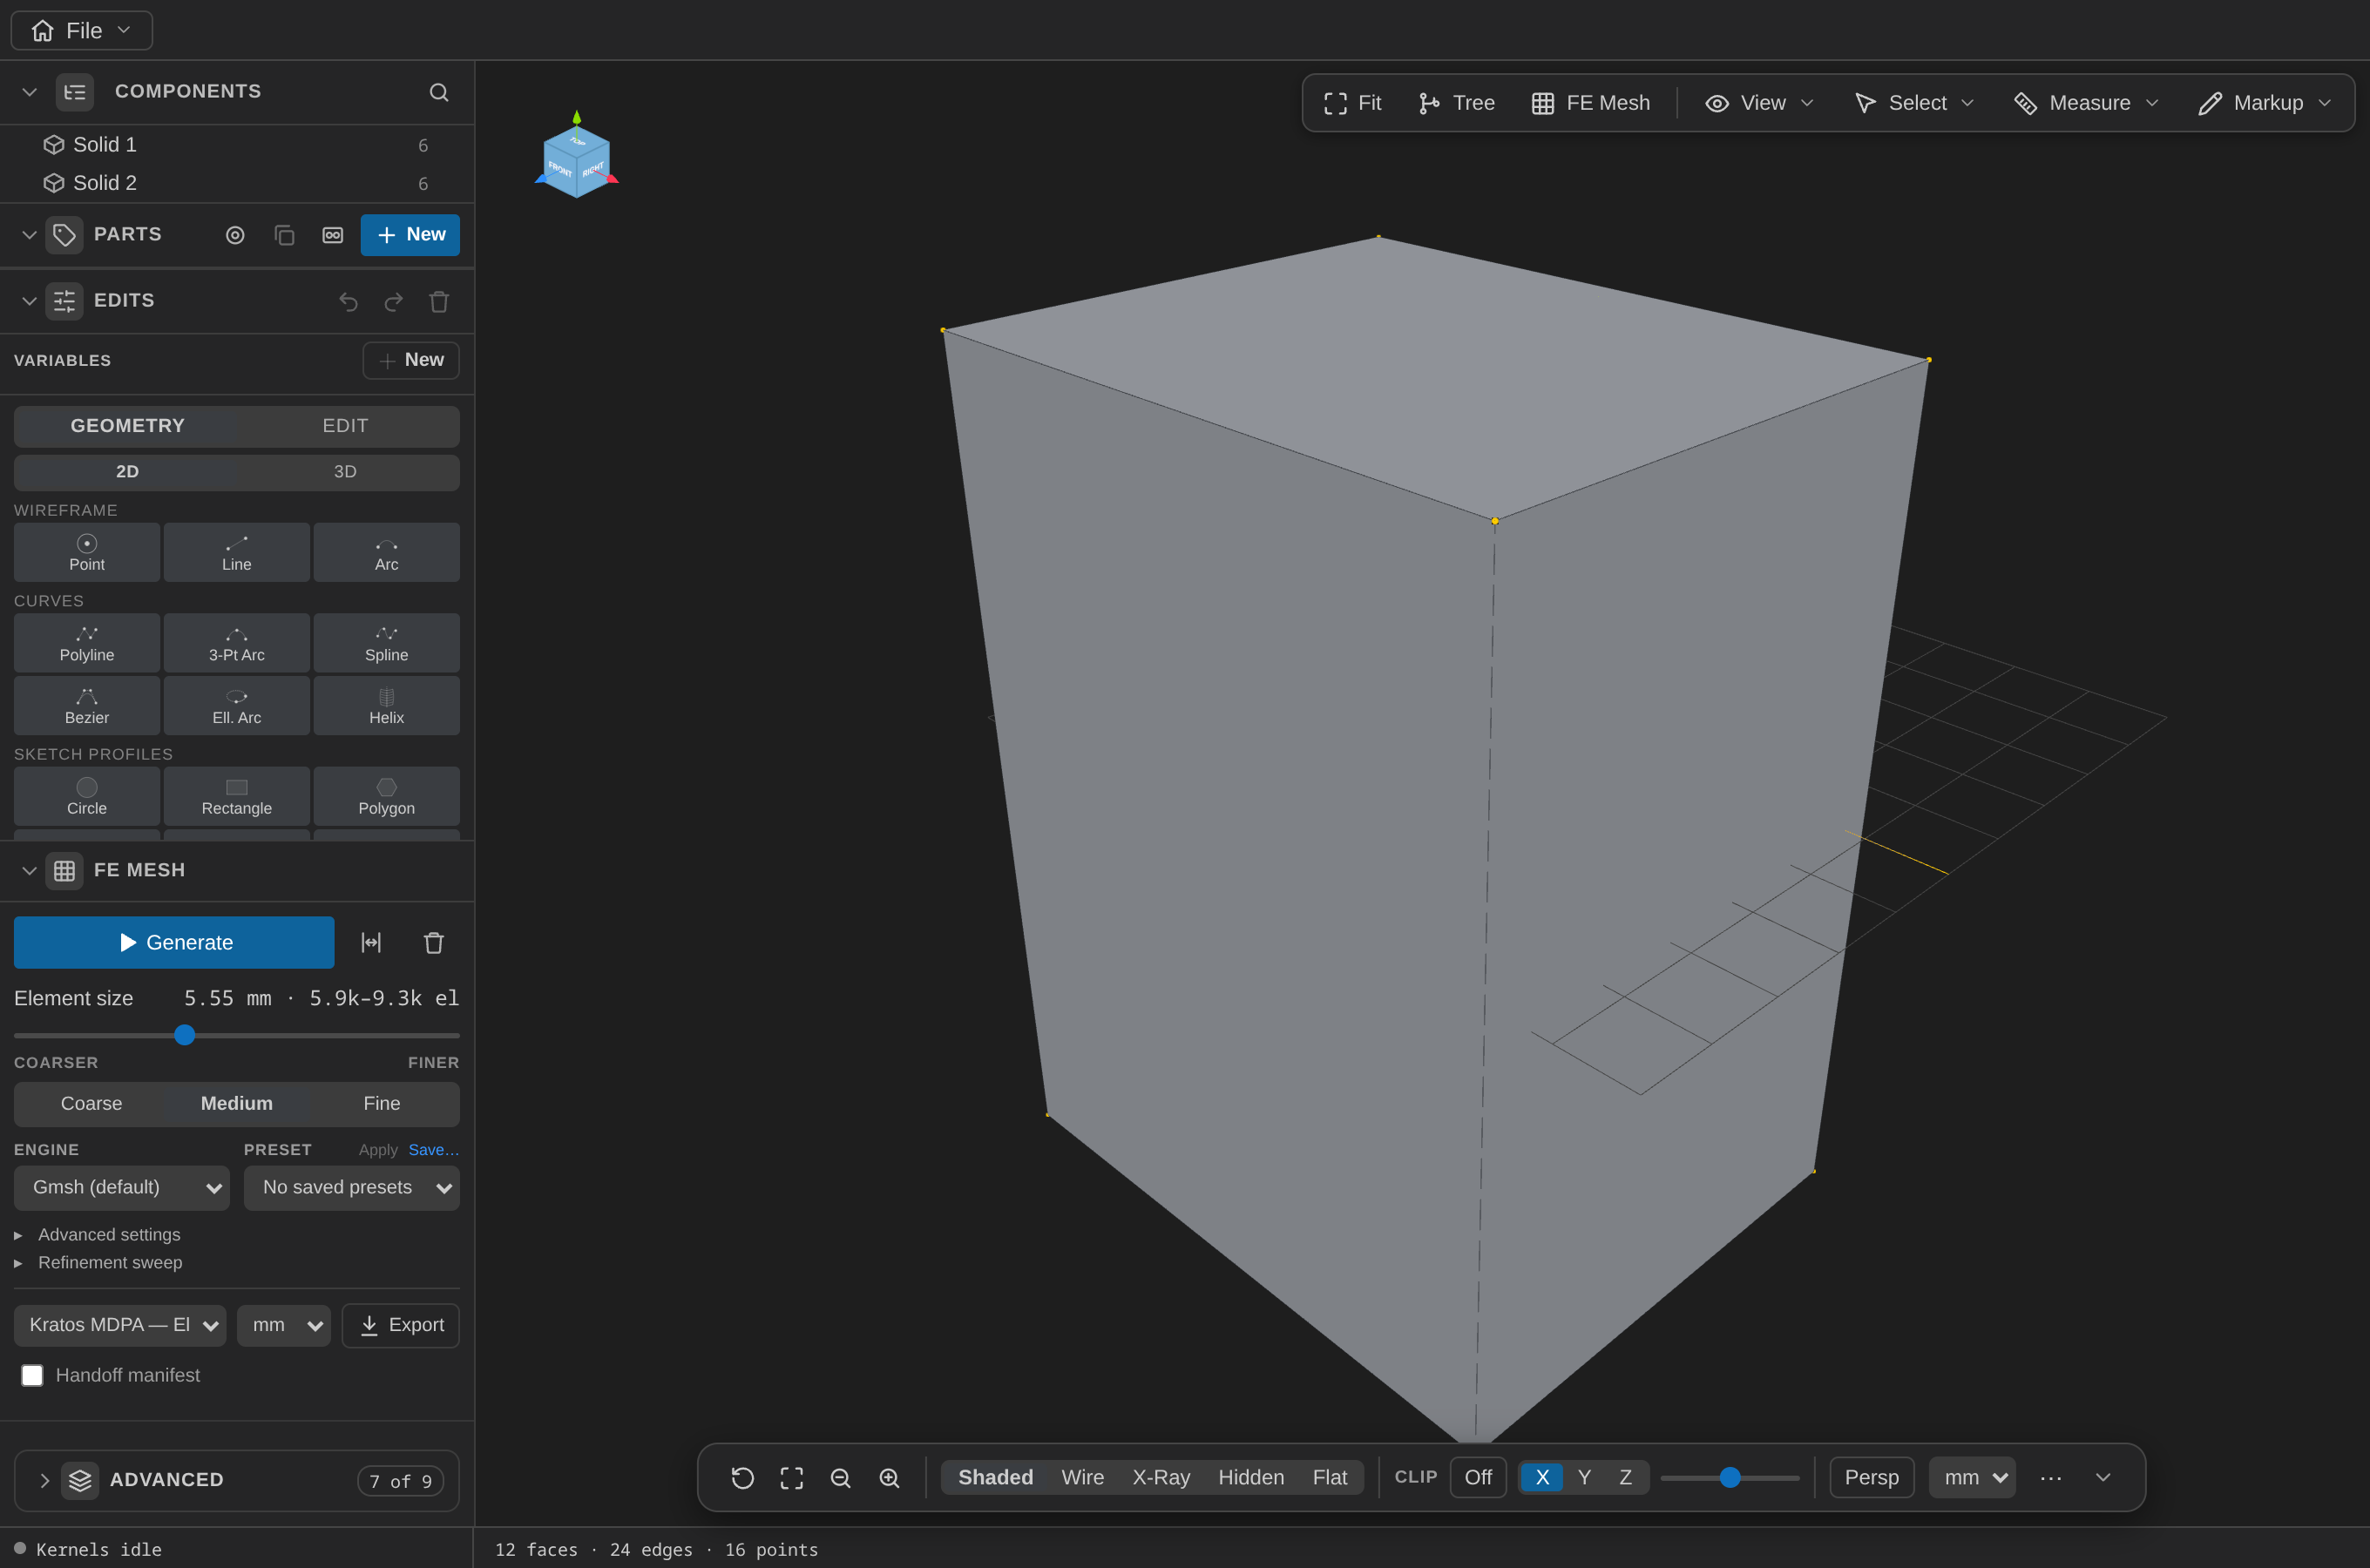Expand Refinement sweep disclosure

click(98, 1263)
